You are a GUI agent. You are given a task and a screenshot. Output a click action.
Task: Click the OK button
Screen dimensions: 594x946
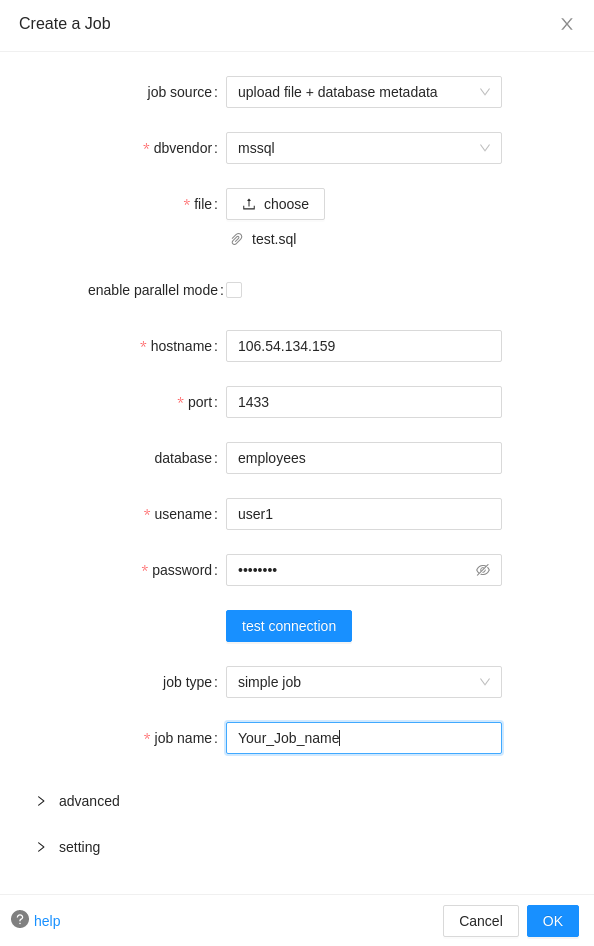tap(553, 921)
